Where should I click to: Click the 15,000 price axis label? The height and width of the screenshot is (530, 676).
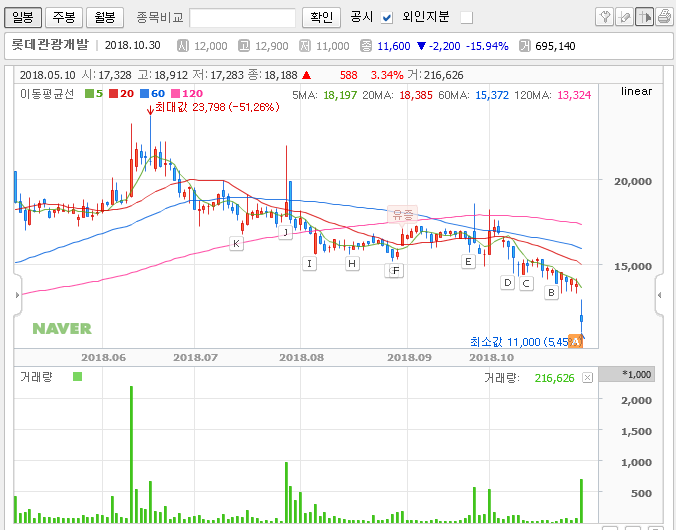coord(633,266)
